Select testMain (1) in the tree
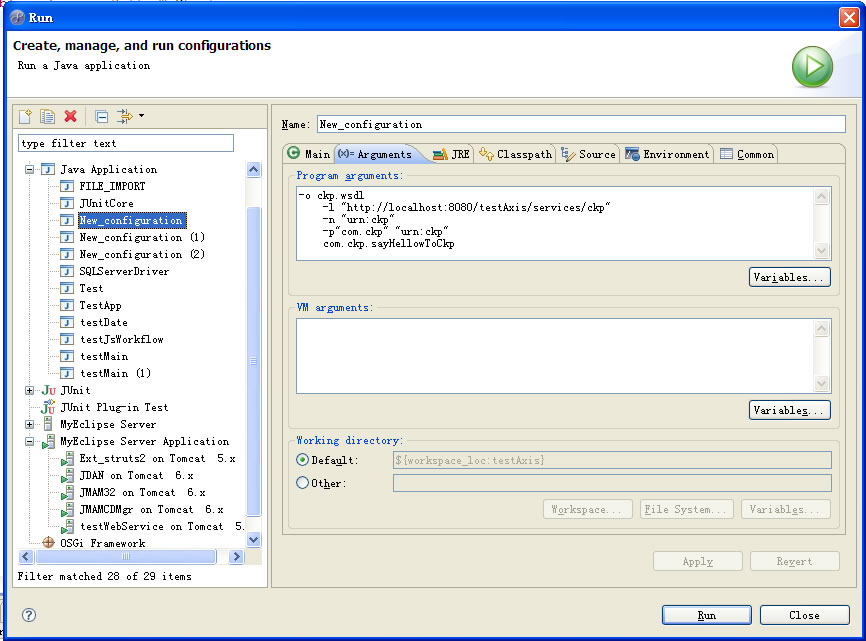This screenshot has width=866, height=641. (115, 373)
